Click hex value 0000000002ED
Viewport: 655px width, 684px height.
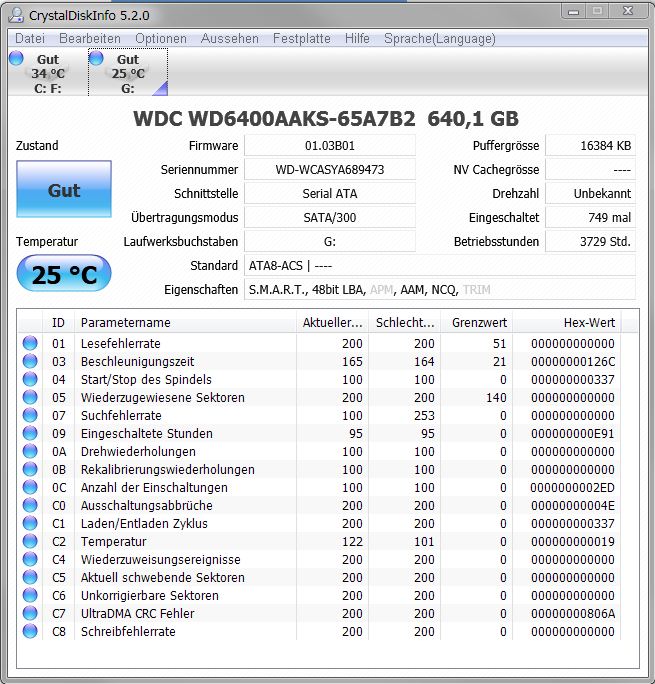tap(573, 487)
